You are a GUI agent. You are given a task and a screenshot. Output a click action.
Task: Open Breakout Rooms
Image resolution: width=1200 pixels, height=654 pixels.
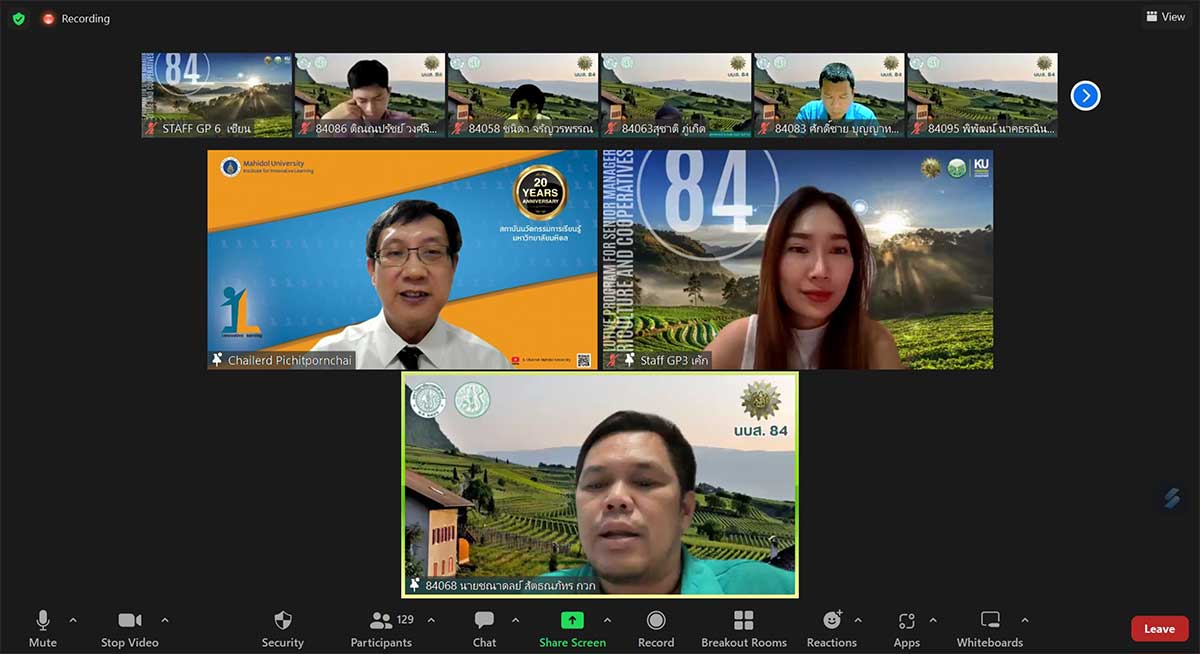click(743, 629)
